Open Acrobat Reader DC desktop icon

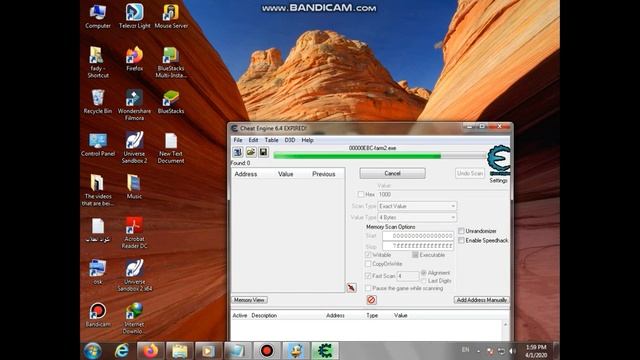coord(134,233)
